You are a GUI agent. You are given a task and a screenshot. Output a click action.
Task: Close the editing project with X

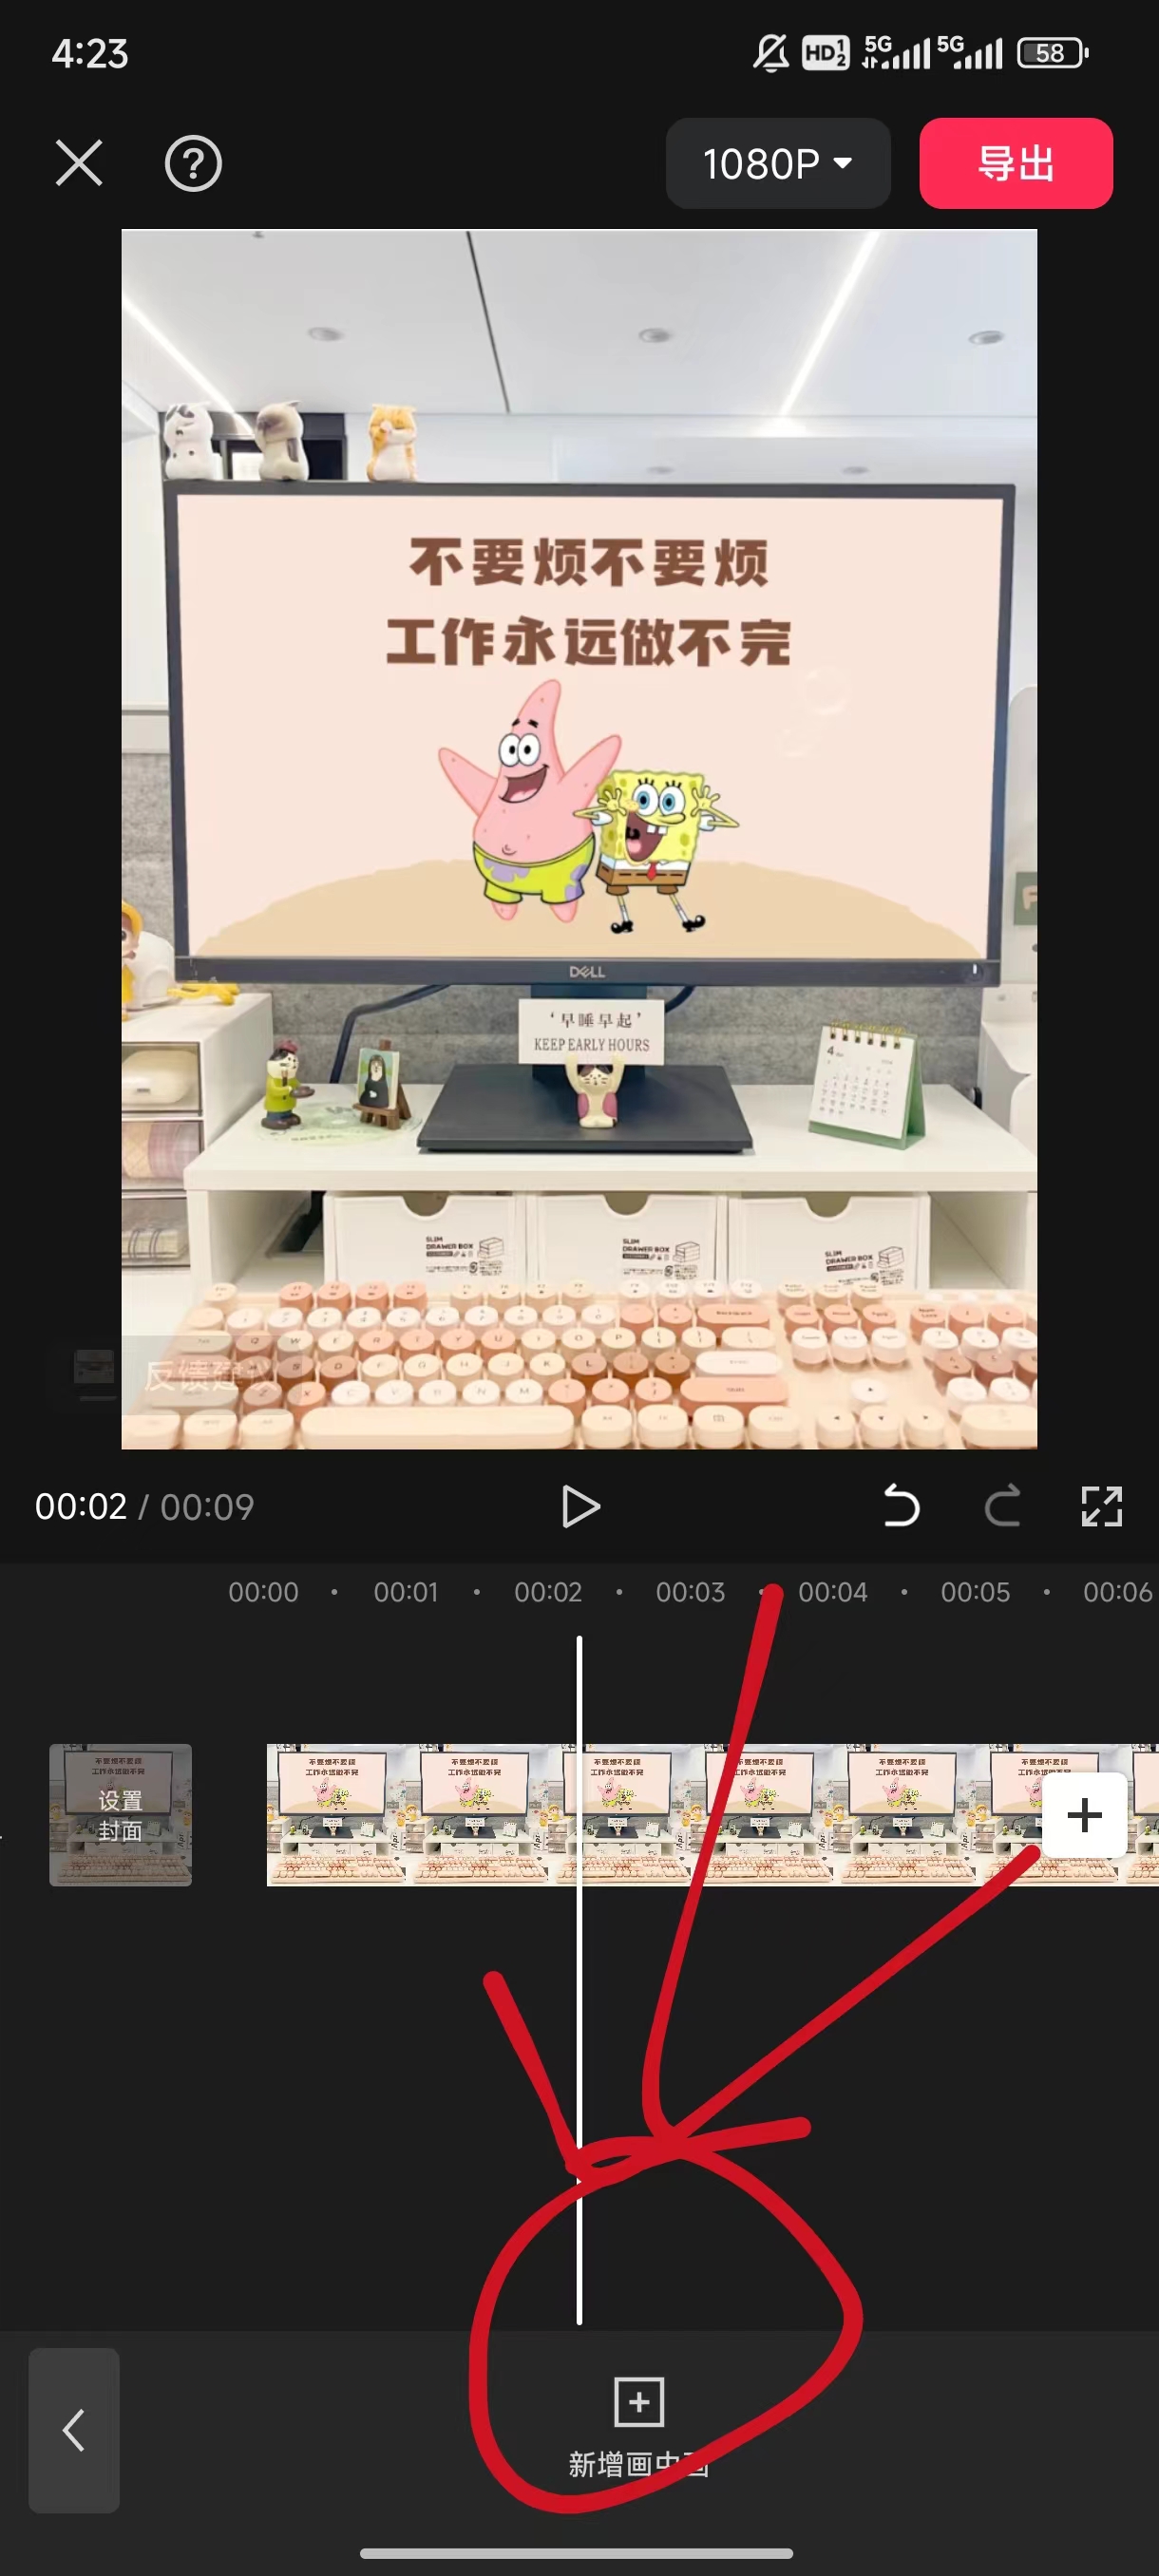tap(79, 163)
